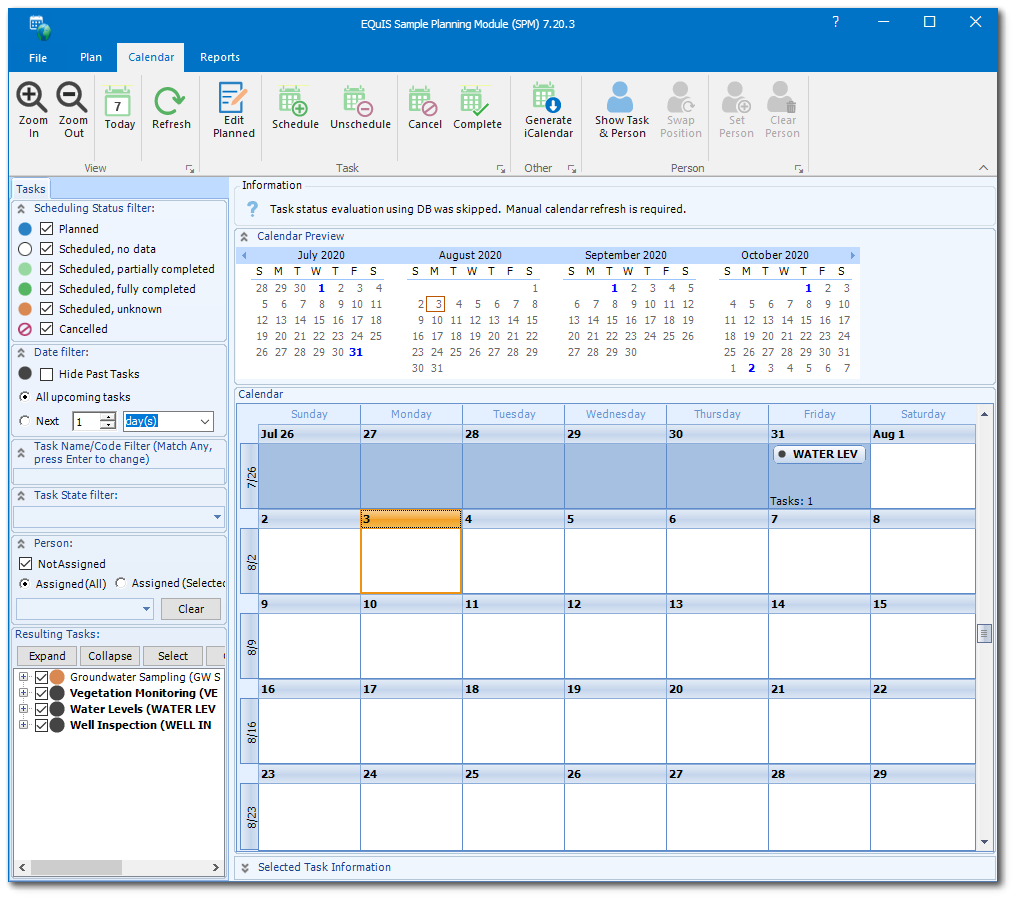Viewport: 1014px width, 898px height.
Task: Open the Task State filter dropdown
Action: click(x=217, y=516)
